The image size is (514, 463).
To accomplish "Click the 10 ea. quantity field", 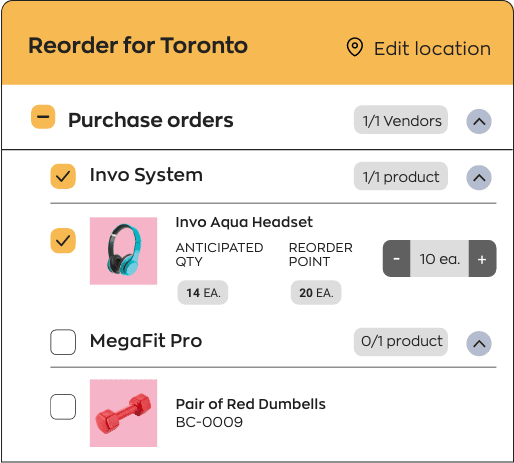I will click(439, 258).
